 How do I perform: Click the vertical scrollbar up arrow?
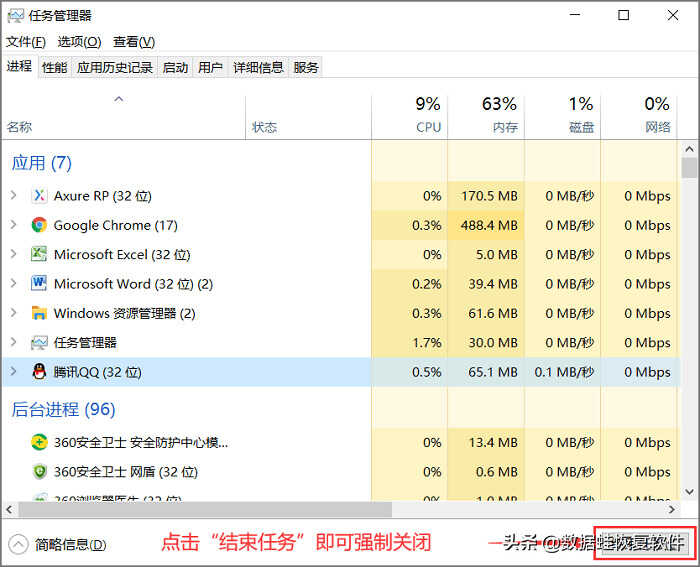coord(689,149)
